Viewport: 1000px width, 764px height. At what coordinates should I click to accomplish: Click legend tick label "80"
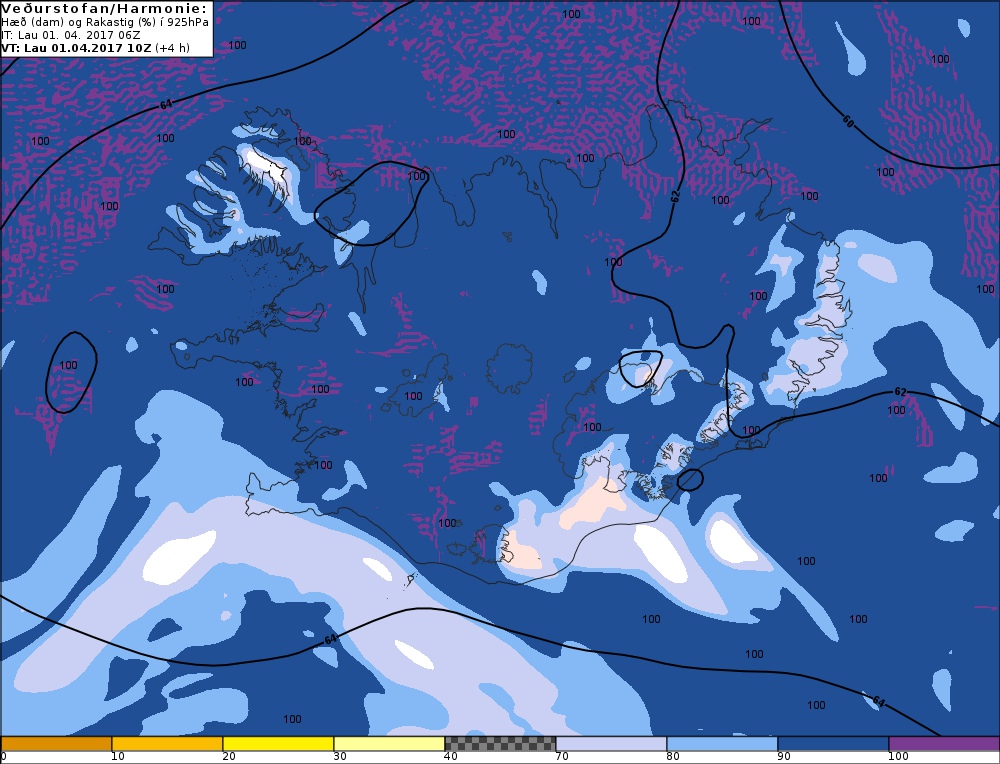point(673,756)
